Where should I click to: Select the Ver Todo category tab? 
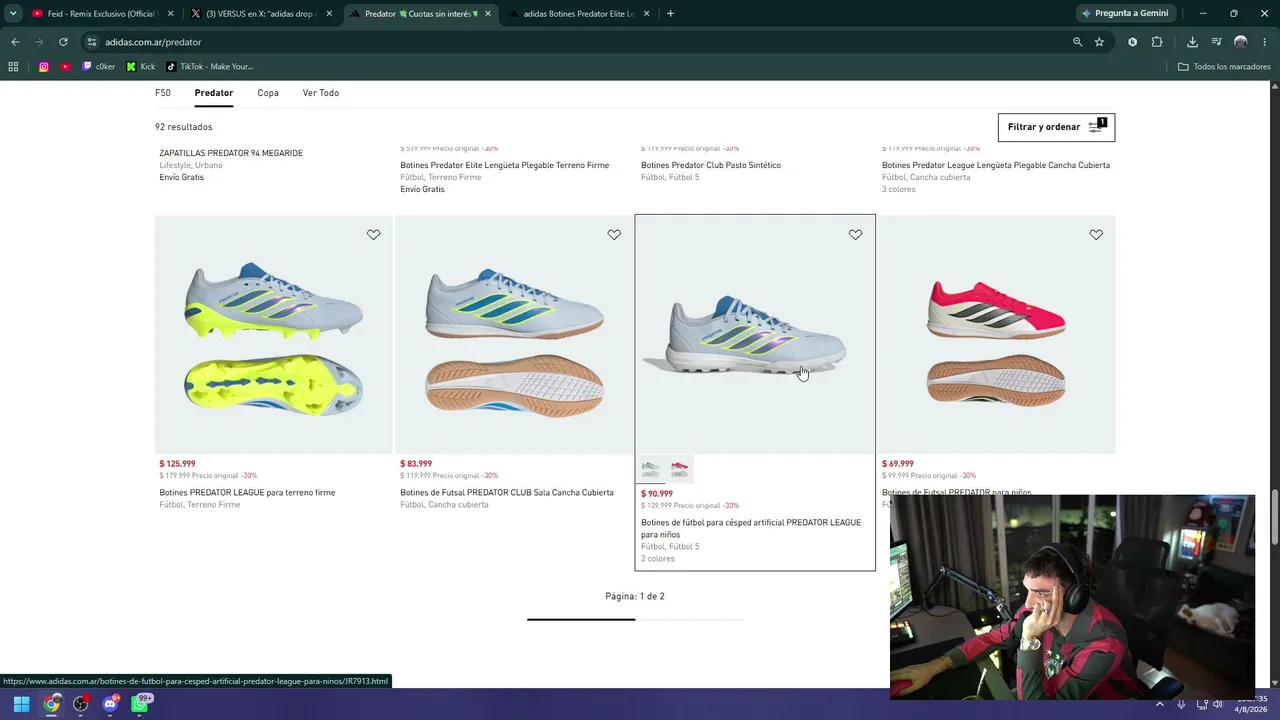[x=321, y=93]
